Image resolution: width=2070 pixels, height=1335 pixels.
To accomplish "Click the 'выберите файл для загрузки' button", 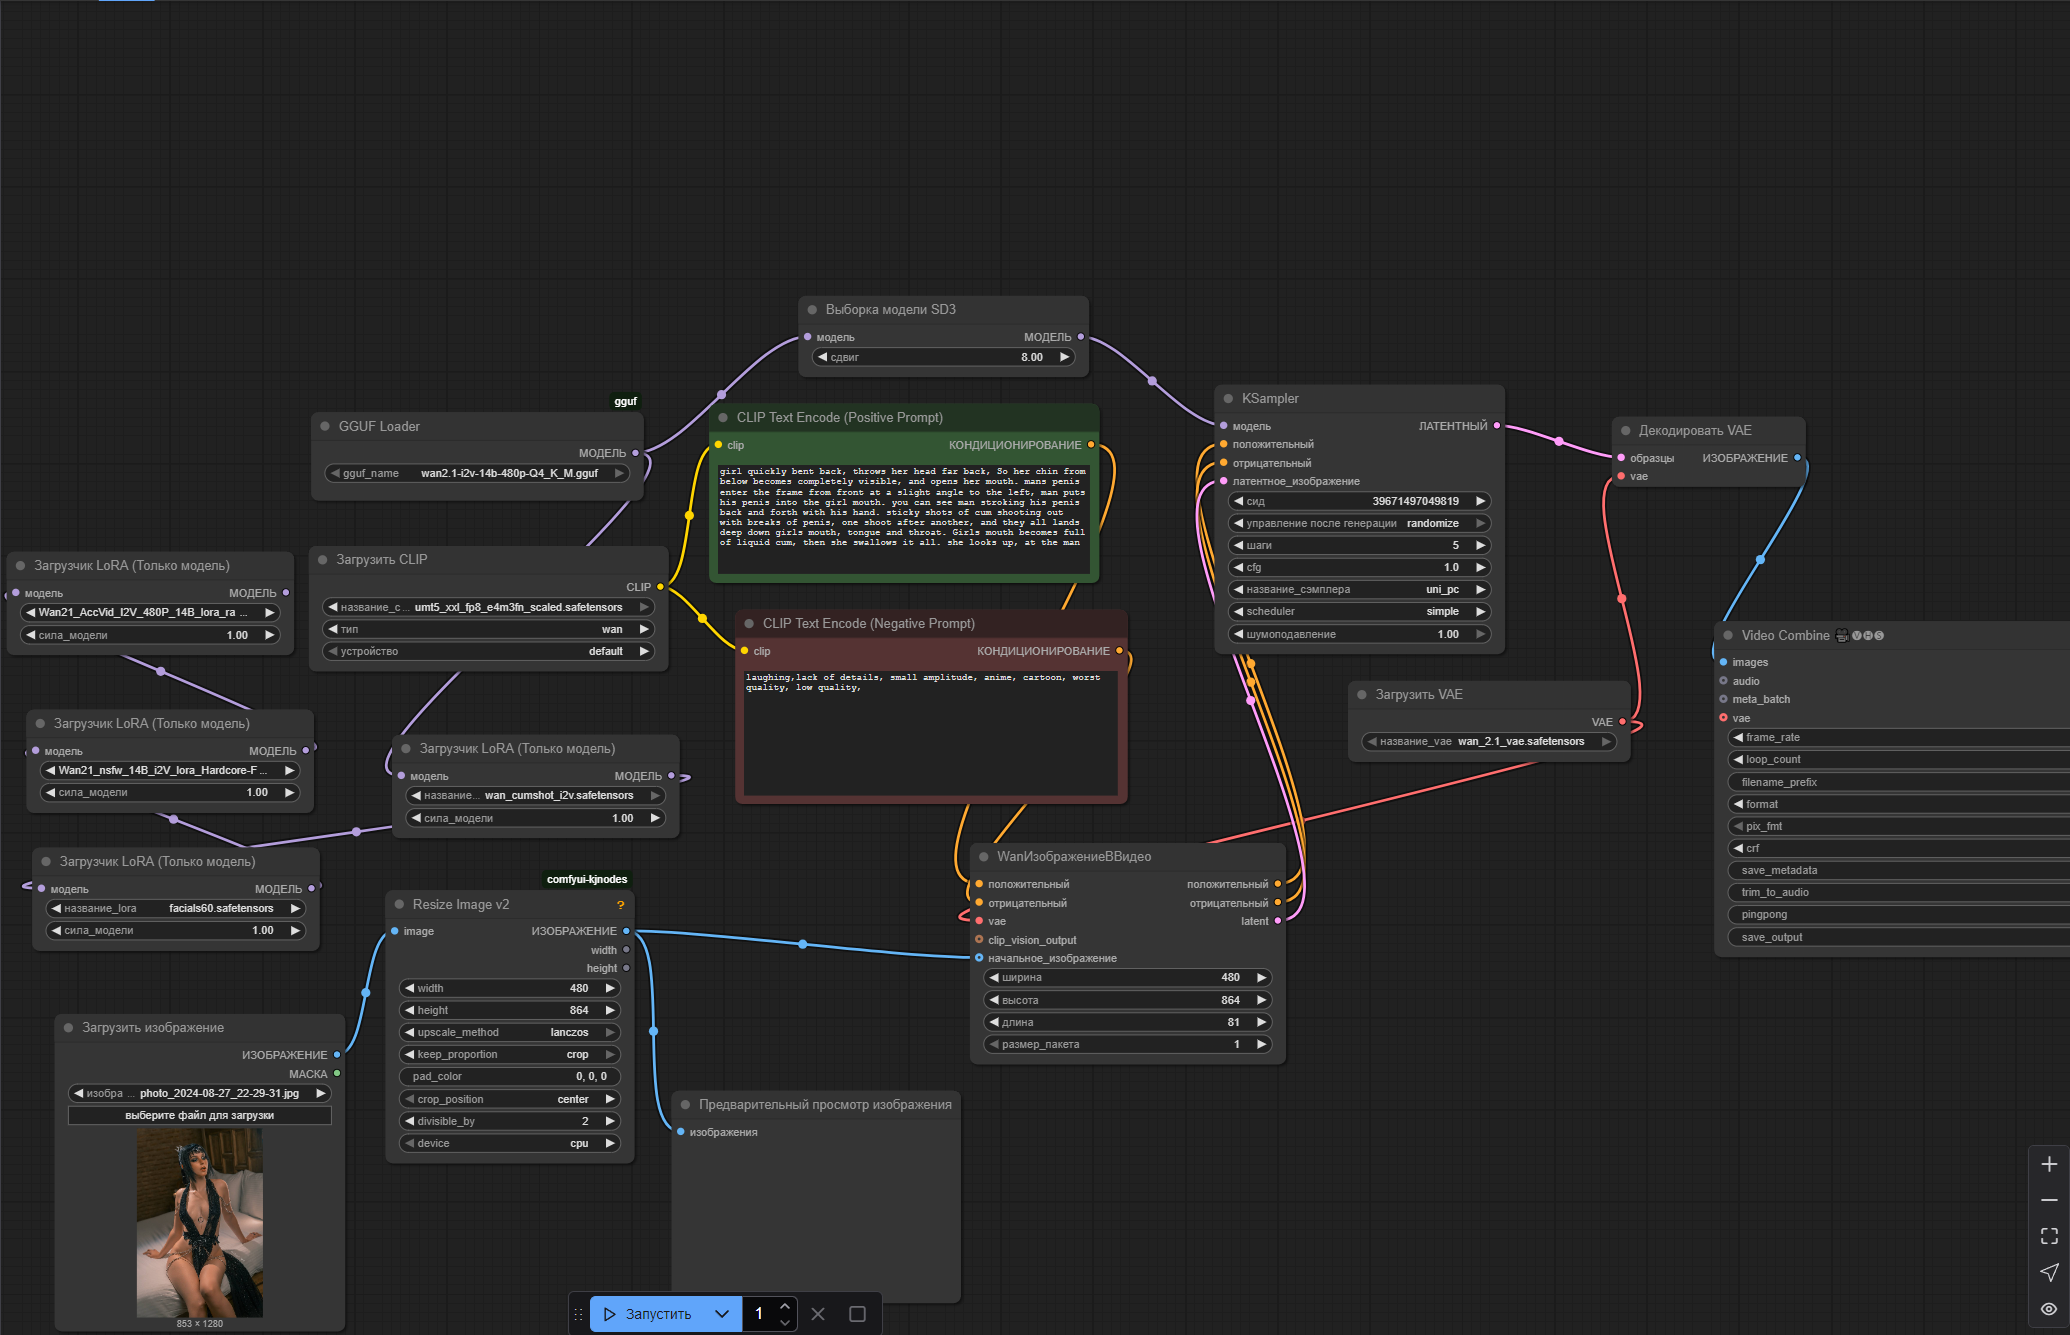I will 199,1115.
